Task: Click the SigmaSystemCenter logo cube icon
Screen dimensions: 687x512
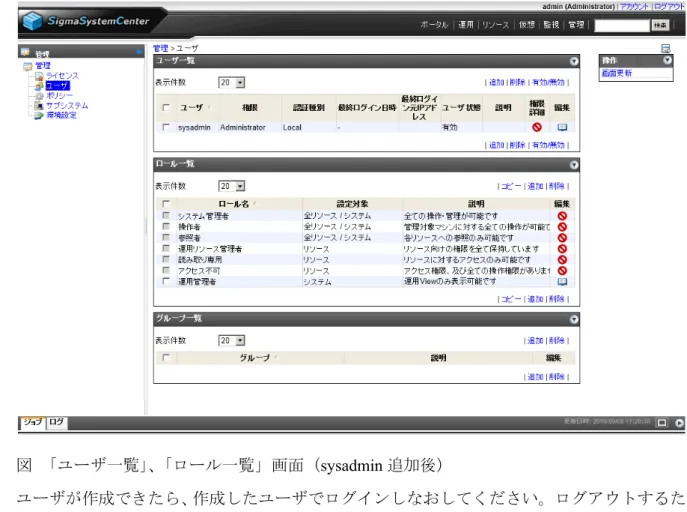Action: click(x=33, y=21)
